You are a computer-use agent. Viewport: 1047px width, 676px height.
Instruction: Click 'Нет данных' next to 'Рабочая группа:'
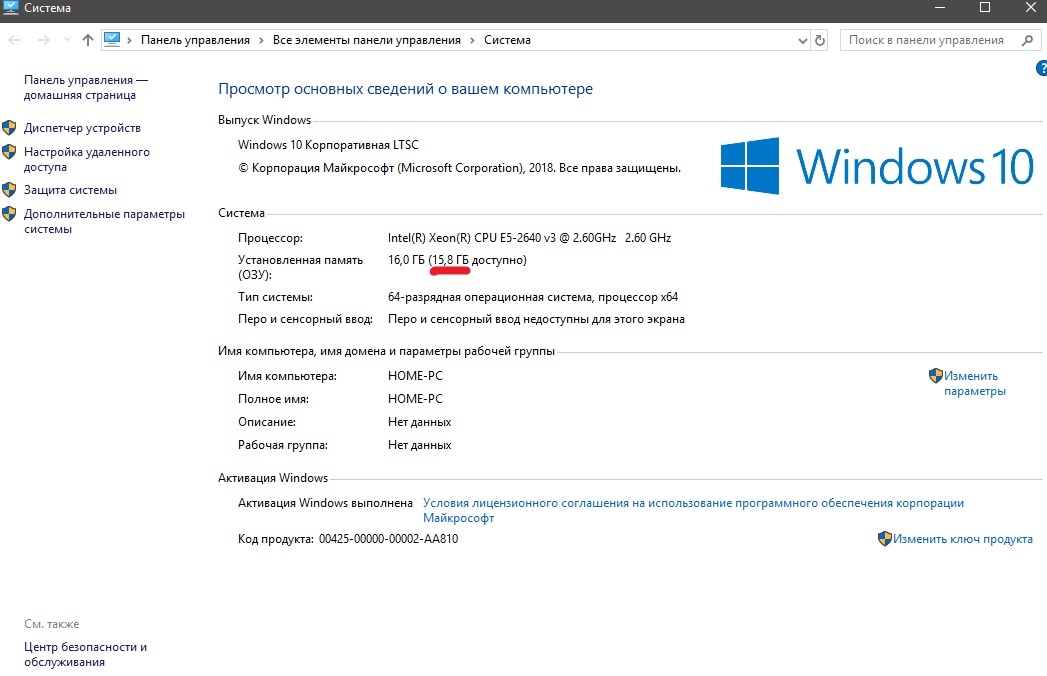click(x=419, y=445)
